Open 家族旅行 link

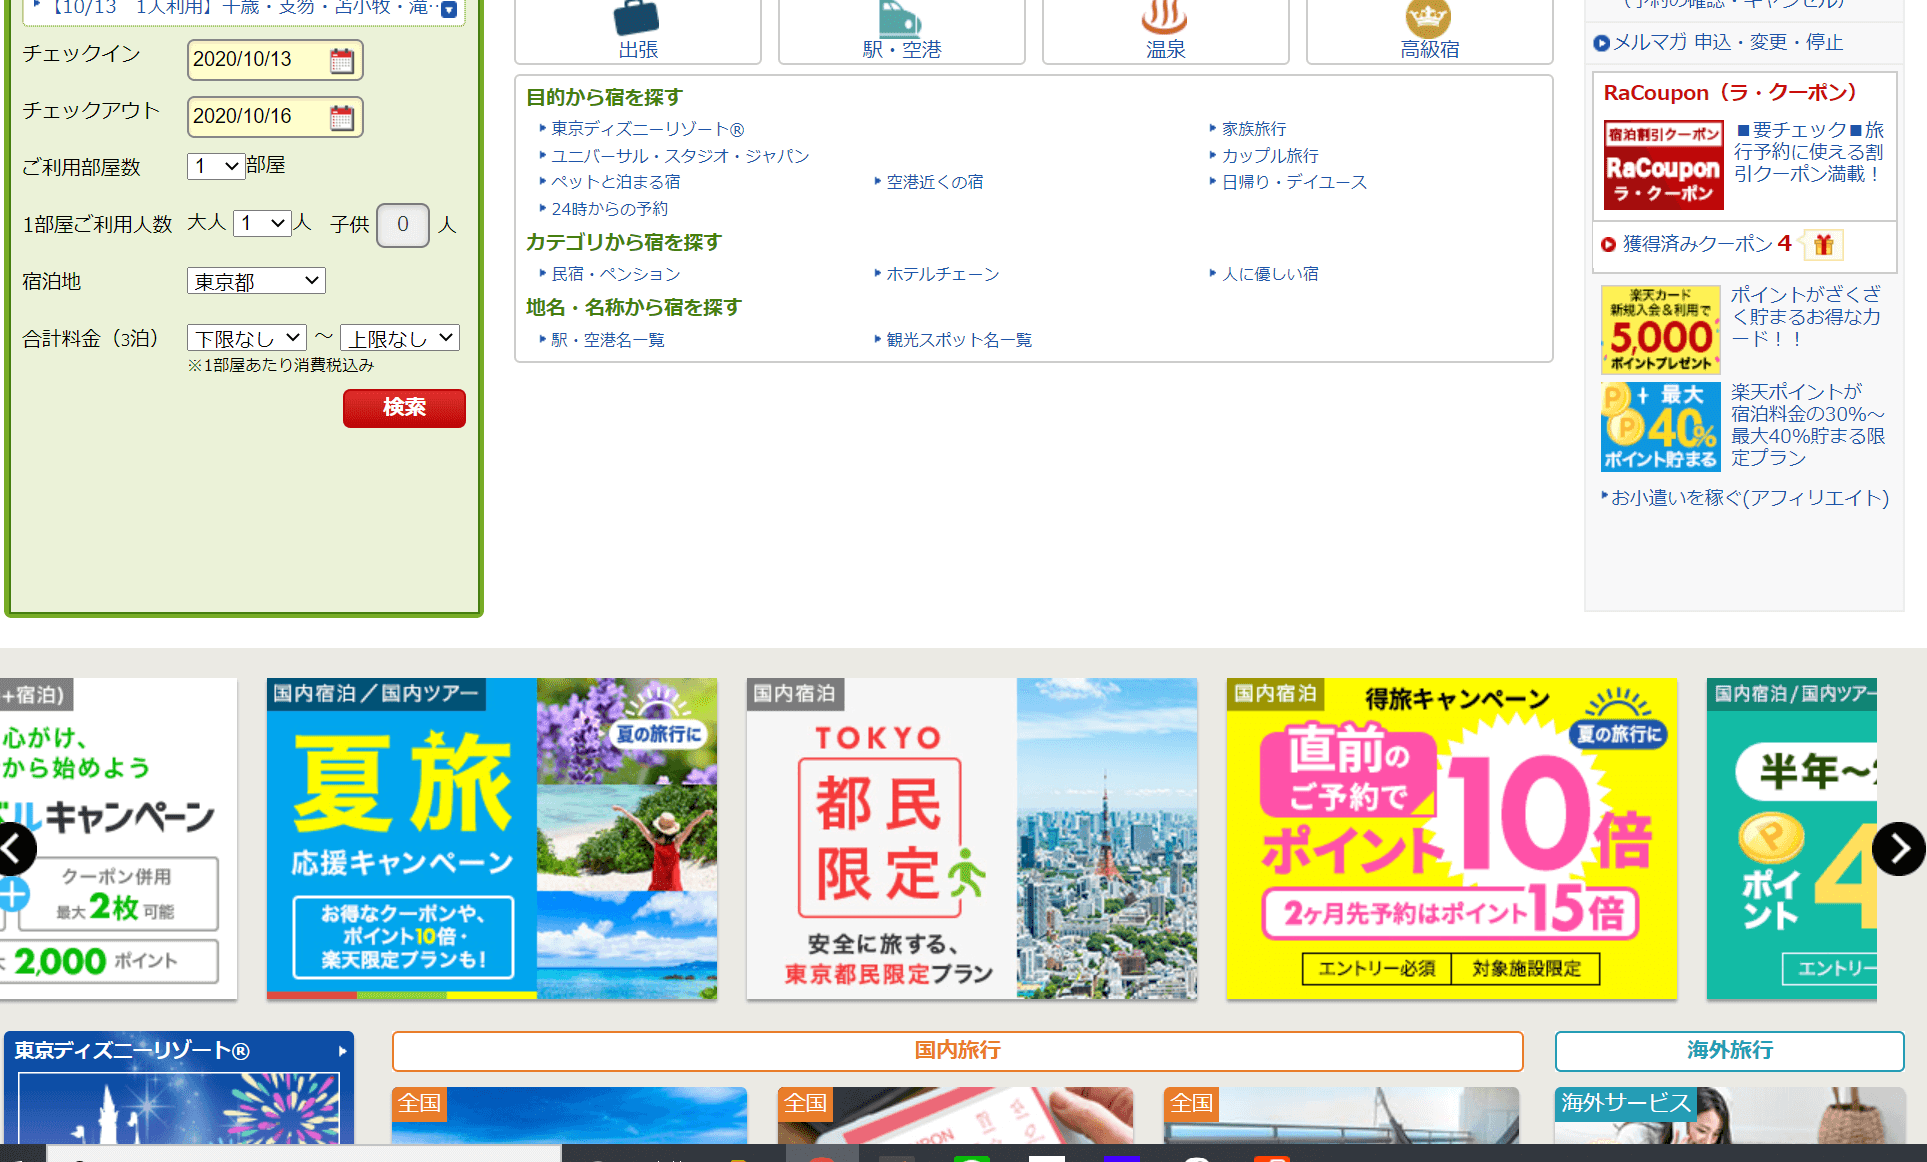pos(1254,129)
